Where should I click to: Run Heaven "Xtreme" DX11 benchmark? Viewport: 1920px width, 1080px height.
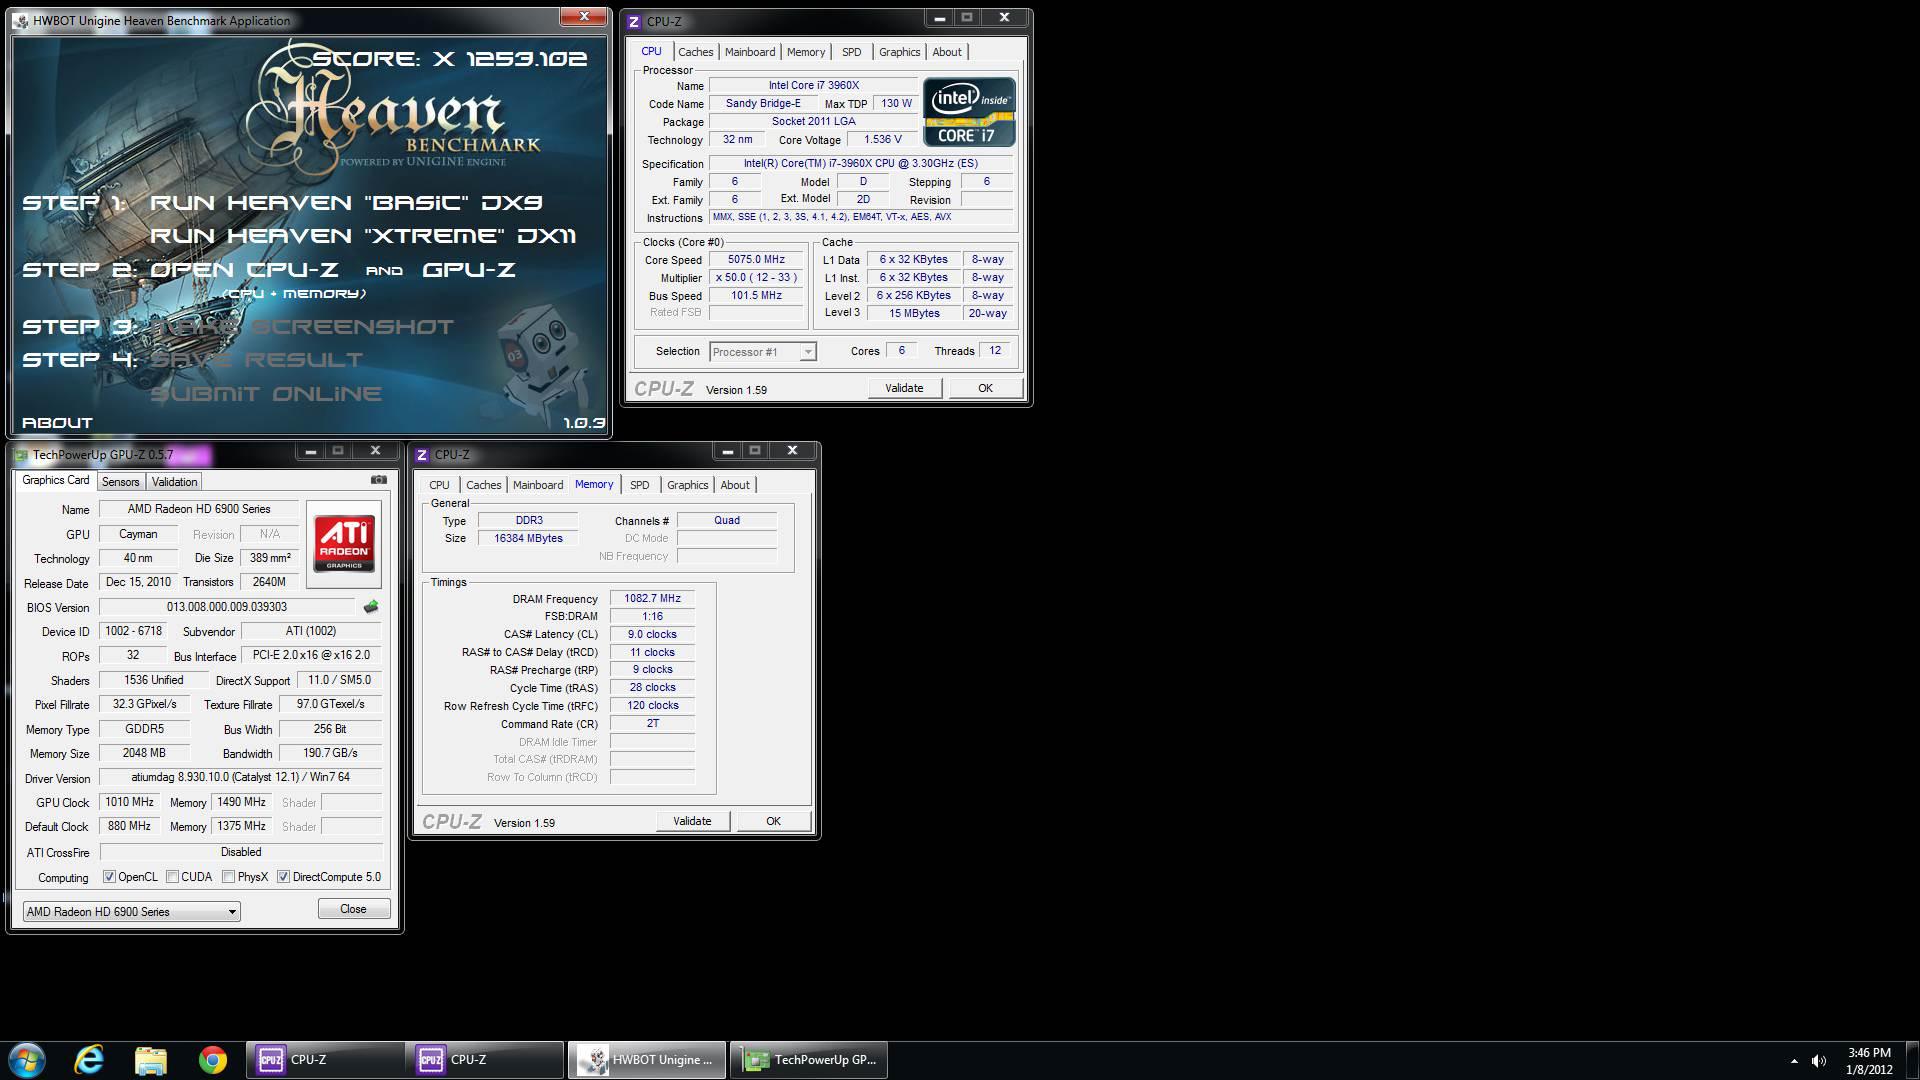(363, 236)
